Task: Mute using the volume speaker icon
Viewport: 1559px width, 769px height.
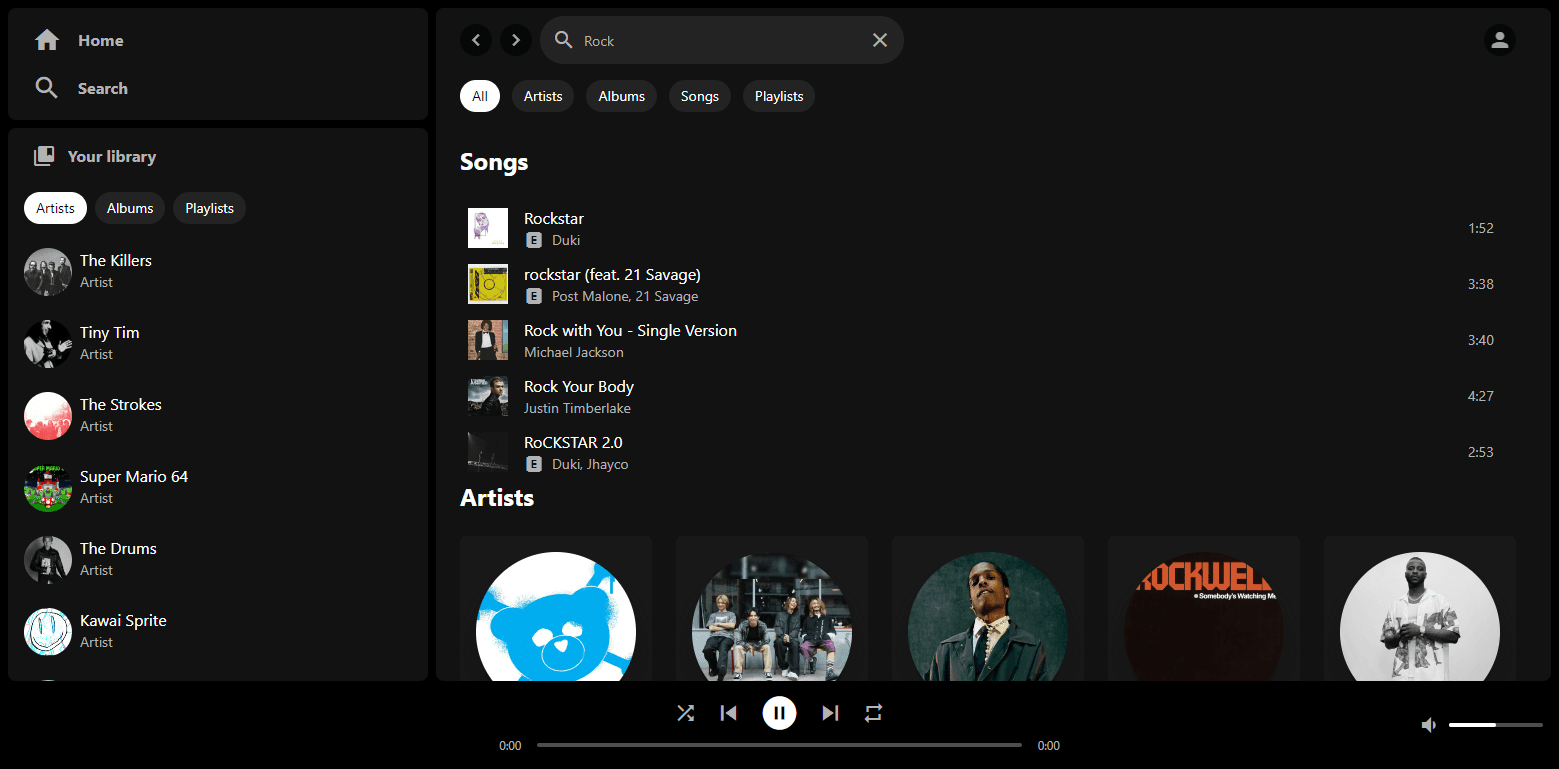Action: [1430, 725]
